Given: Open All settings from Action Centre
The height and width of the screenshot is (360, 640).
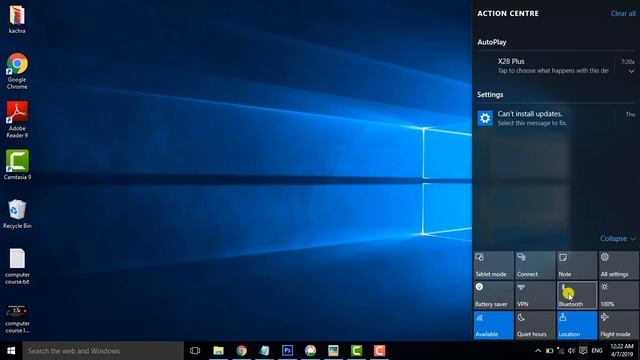Looking at the screenshot, I should pyautogui.click(x=618, y=265).
